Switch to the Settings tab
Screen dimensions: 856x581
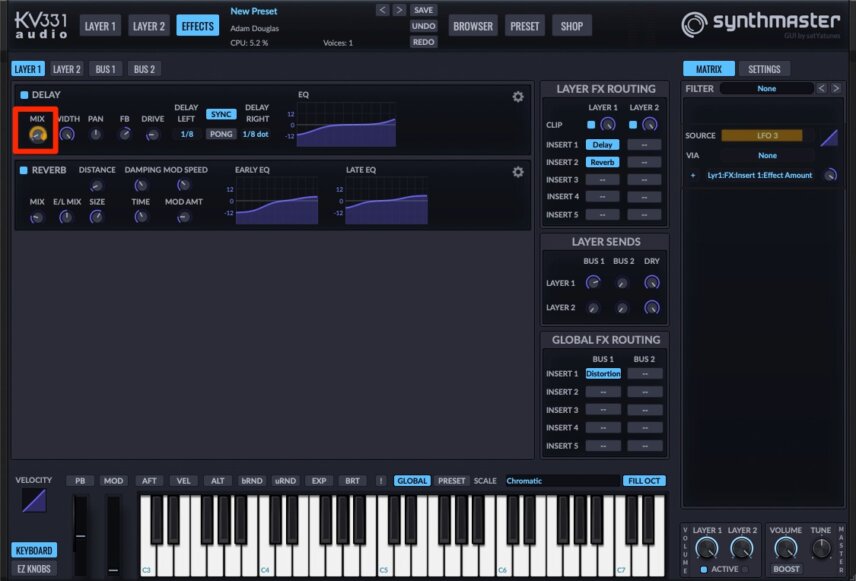coord(764,69)
